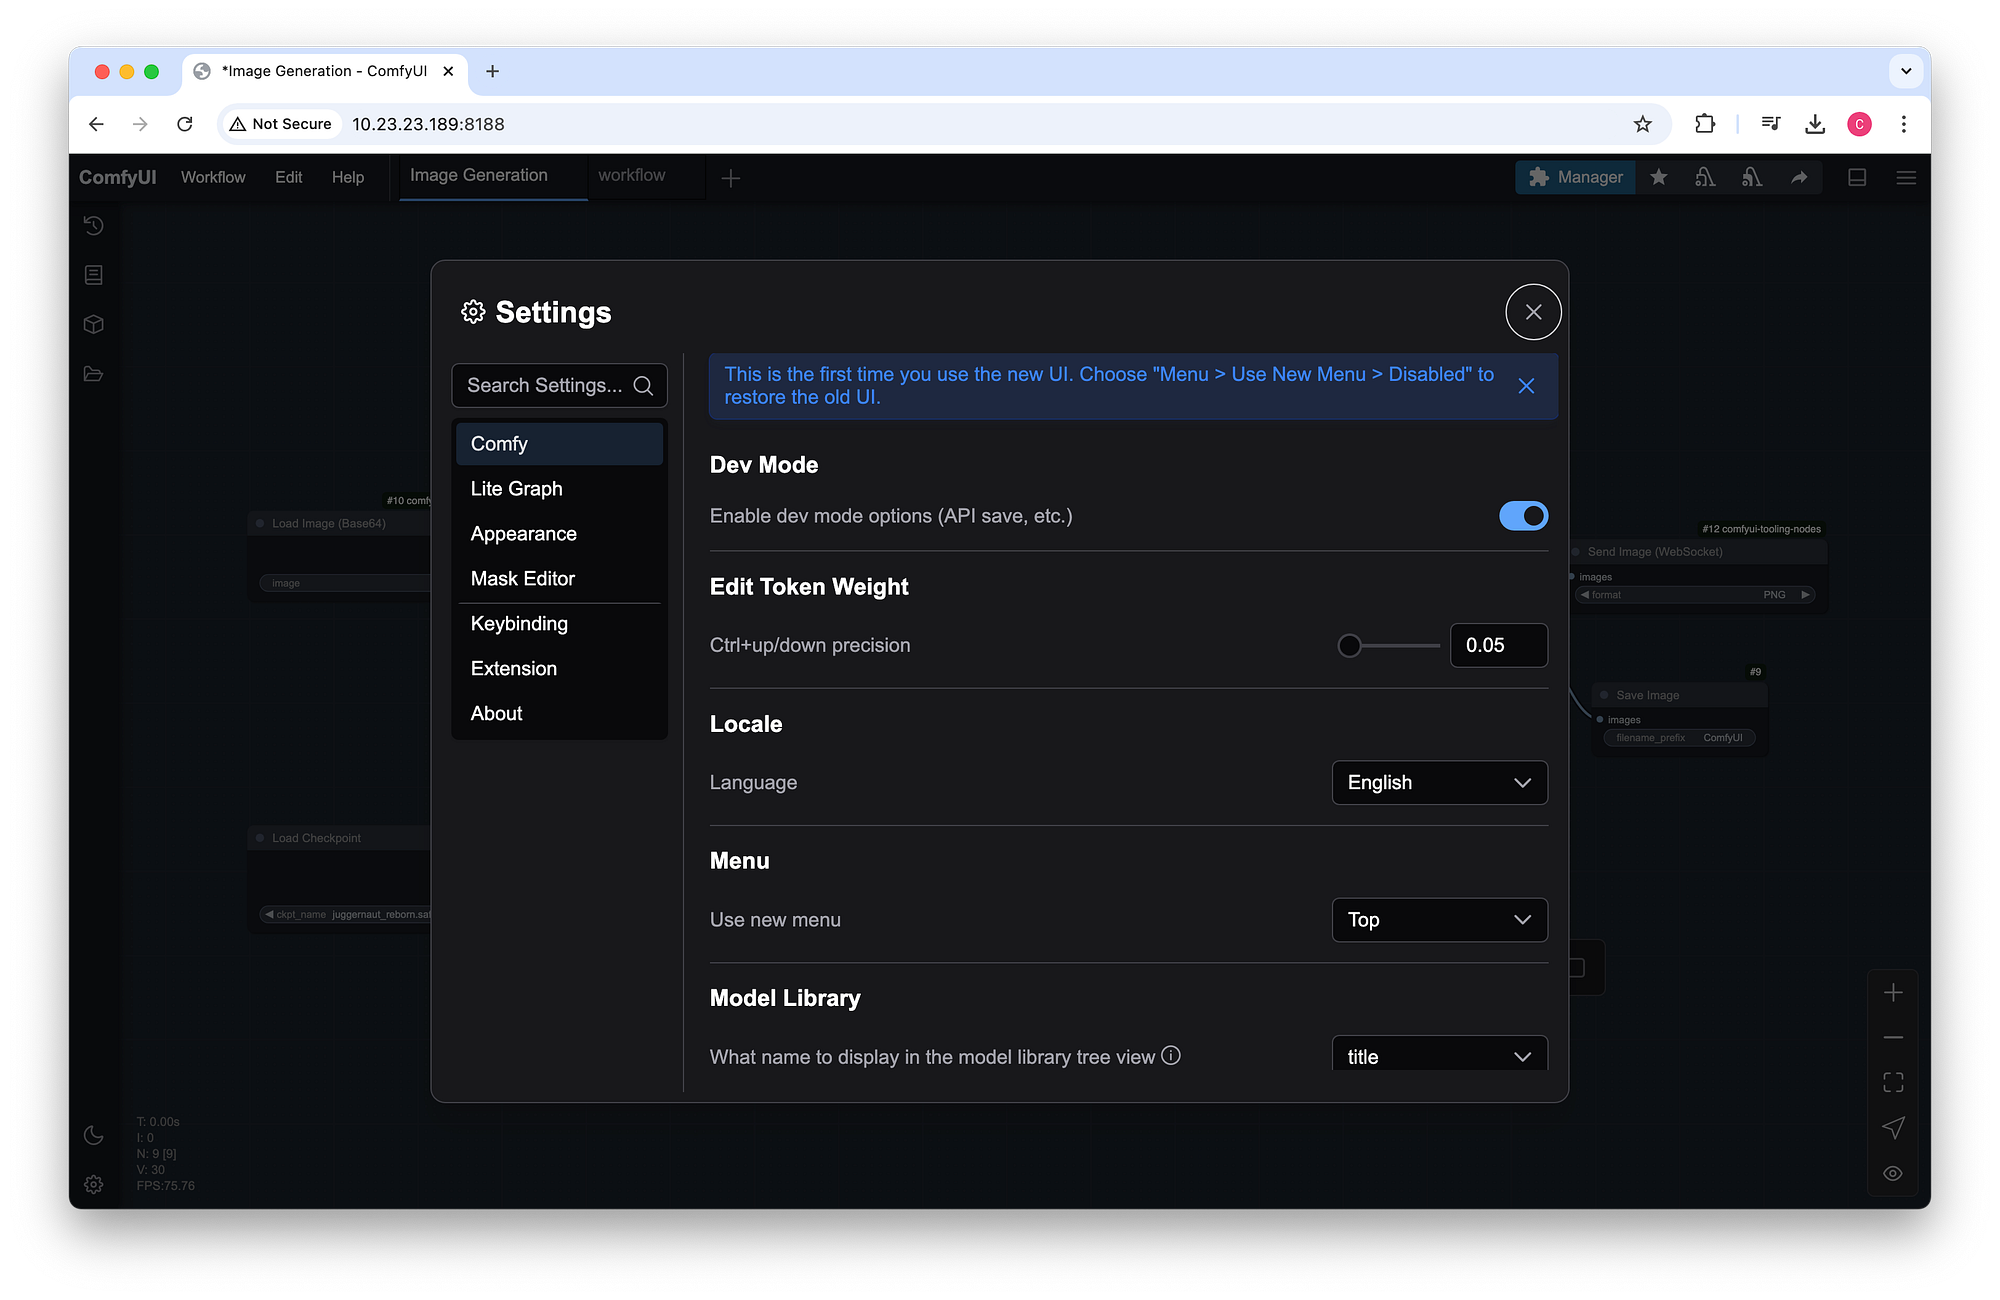Viewport: 2000px width, 1300px height.
Task: Open the queue history sidebar icon
Action: point(93,226)
